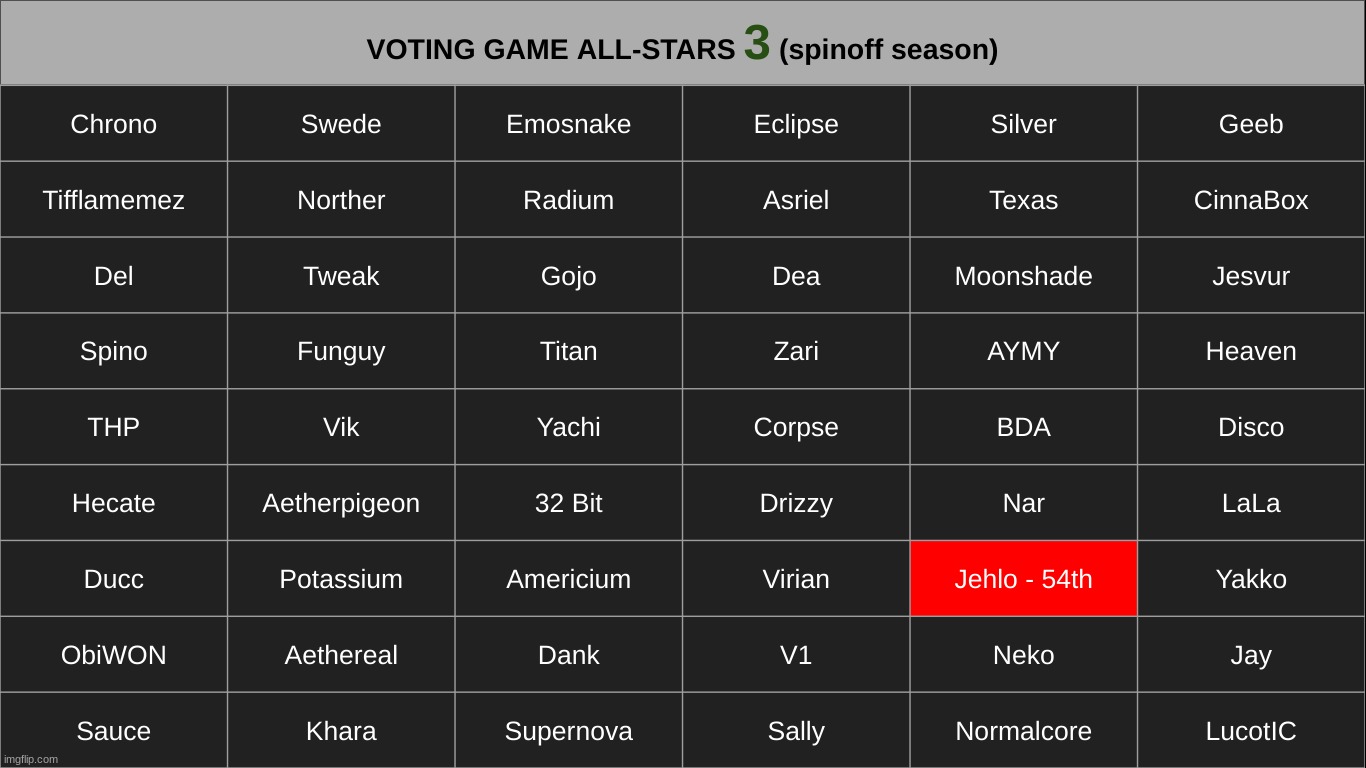Image resolution: width=1366 pixels, height=768 pixels.
Task: Click the imgflip.com watermark link
Action: pos(31,759)
